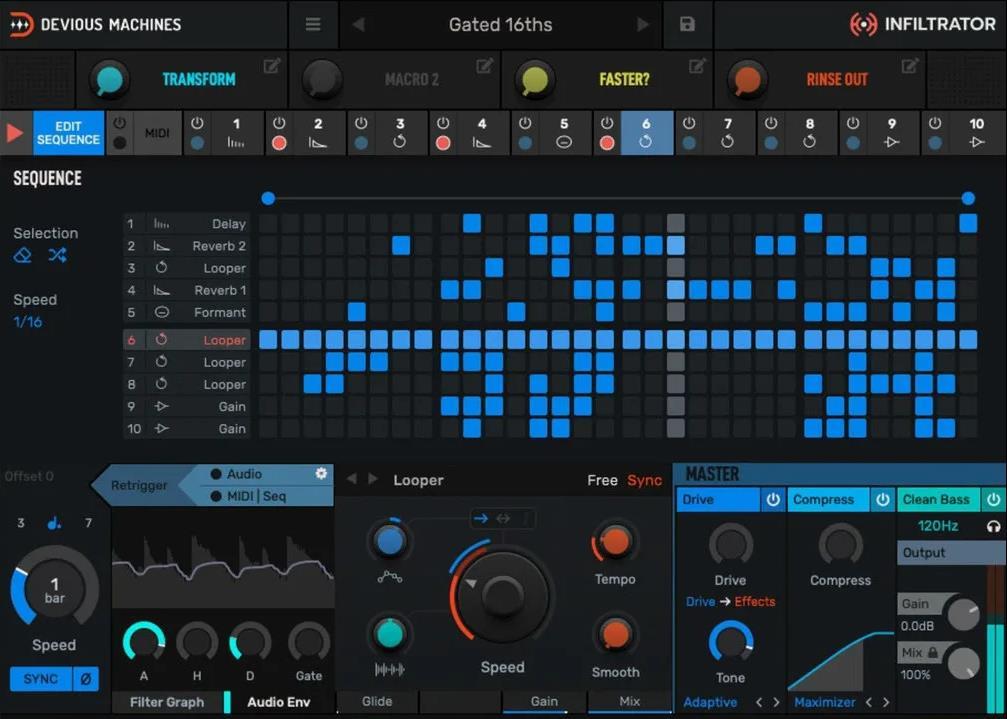Click the play sequence triangle button
The width and height of the screenshot is (1007, 719).
(15, 133)
